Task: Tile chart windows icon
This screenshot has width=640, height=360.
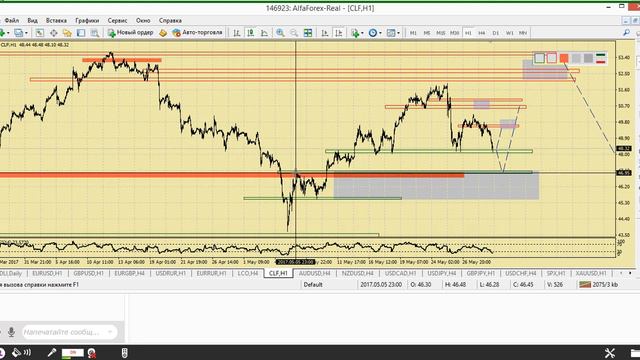Action: (308, 33)
